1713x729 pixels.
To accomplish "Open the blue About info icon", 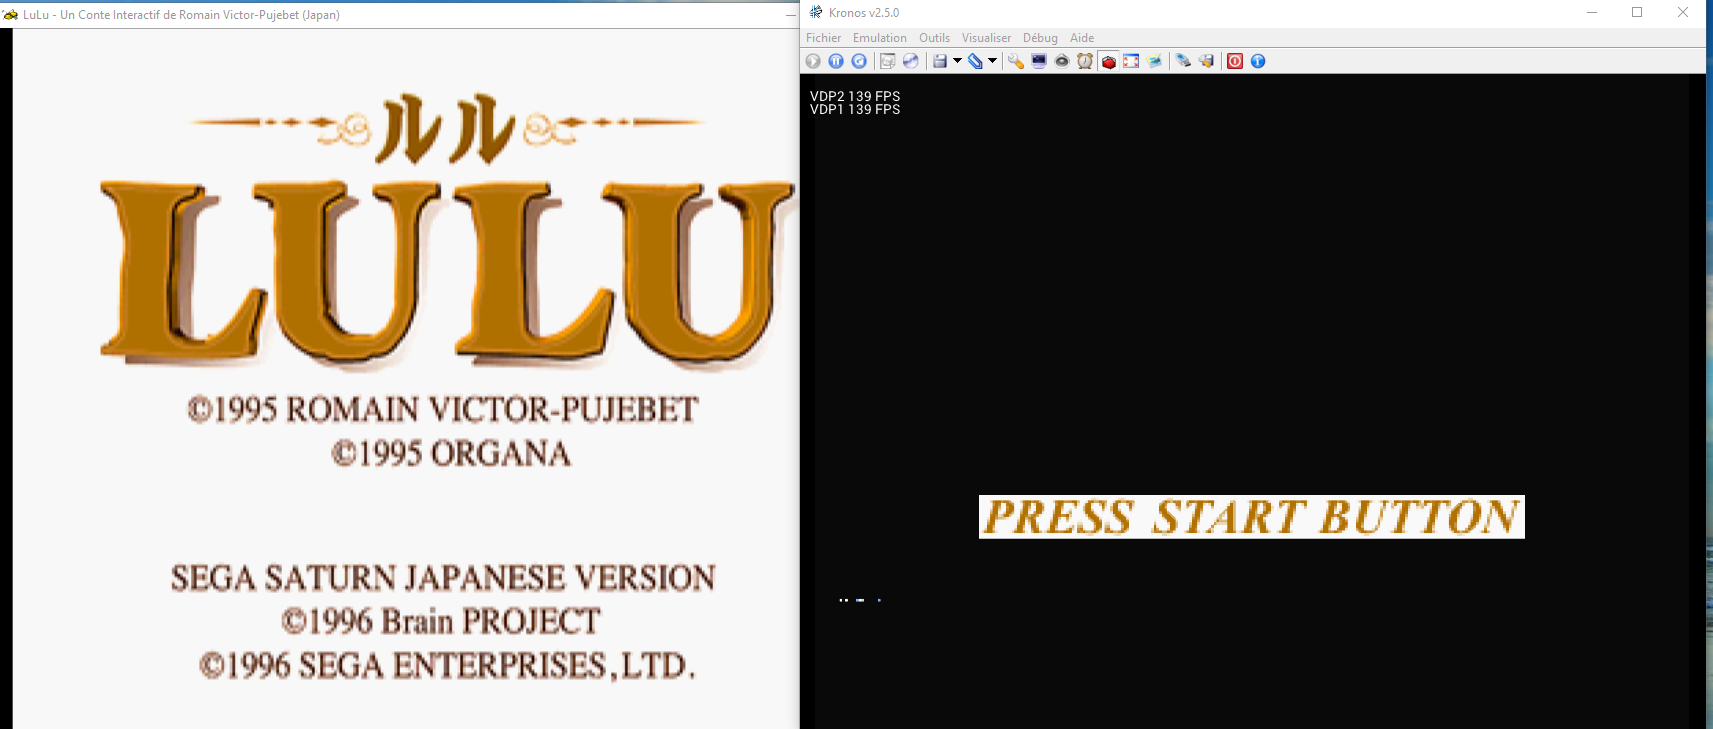I will (1258, 61).
